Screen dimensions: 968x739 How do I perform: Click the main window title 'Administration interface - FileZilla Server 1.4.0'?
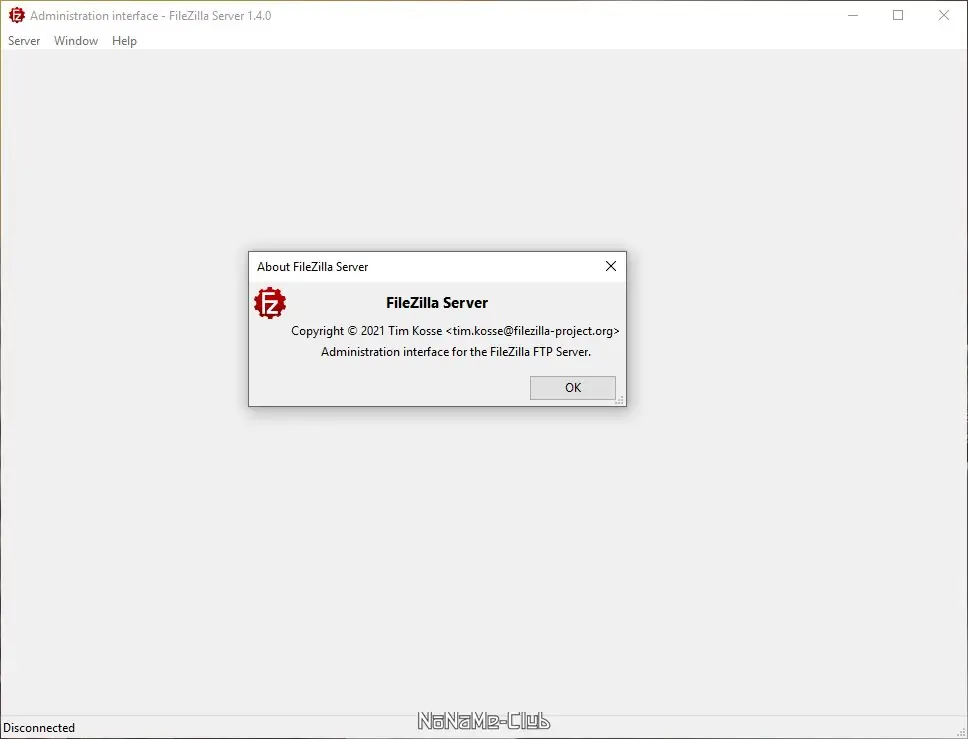point(151,15)
